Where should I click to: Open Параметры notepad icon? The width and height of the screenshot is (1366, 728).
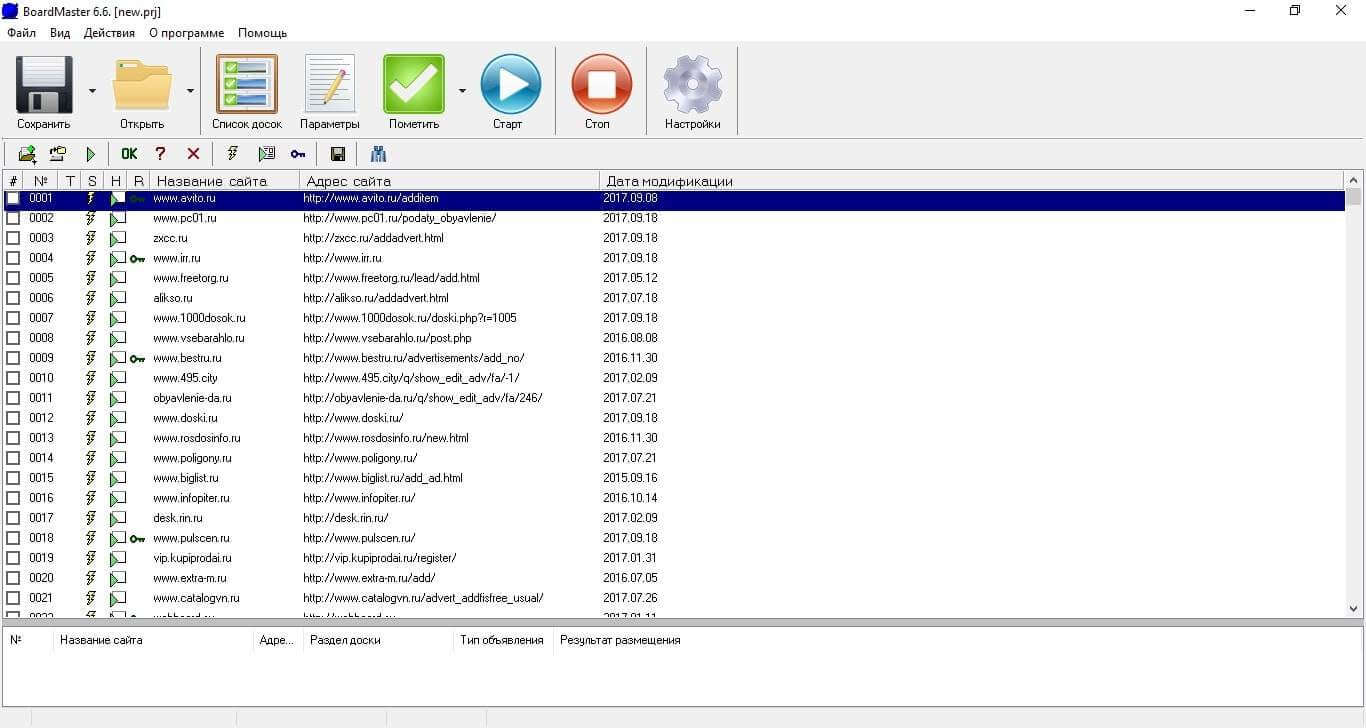pyautogui.click(x=329, y=84)
